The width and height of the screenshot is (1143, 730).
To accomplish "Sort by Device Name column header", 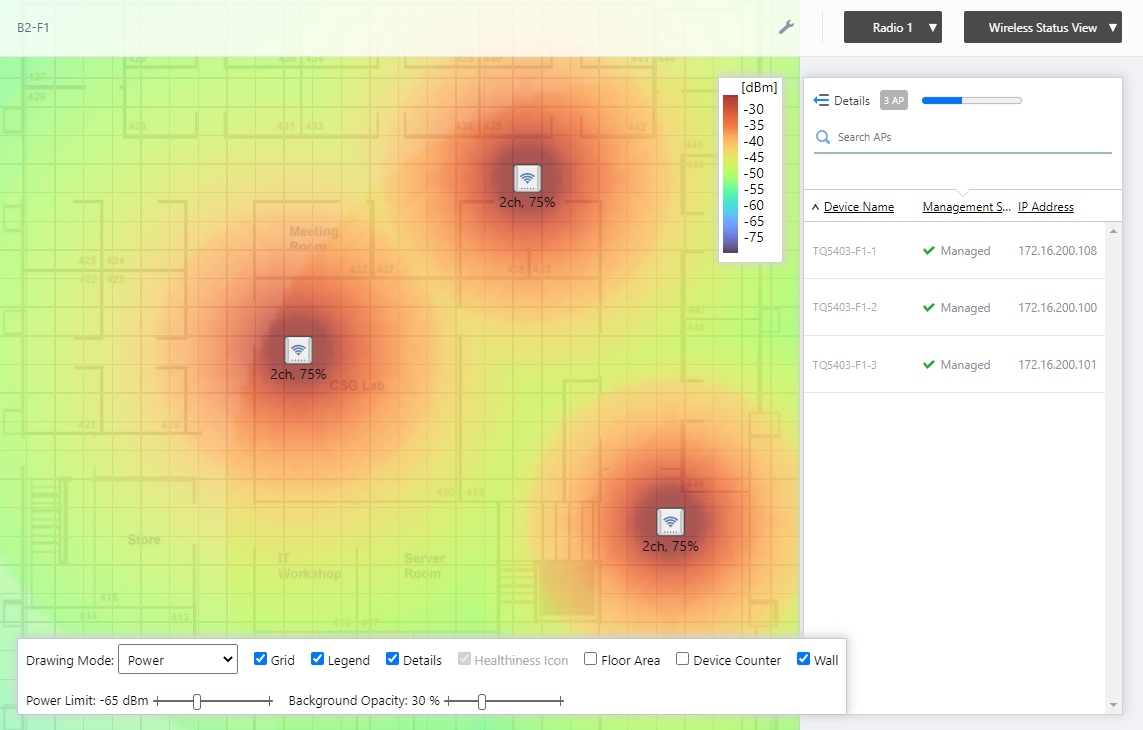I will coord(858,207).
